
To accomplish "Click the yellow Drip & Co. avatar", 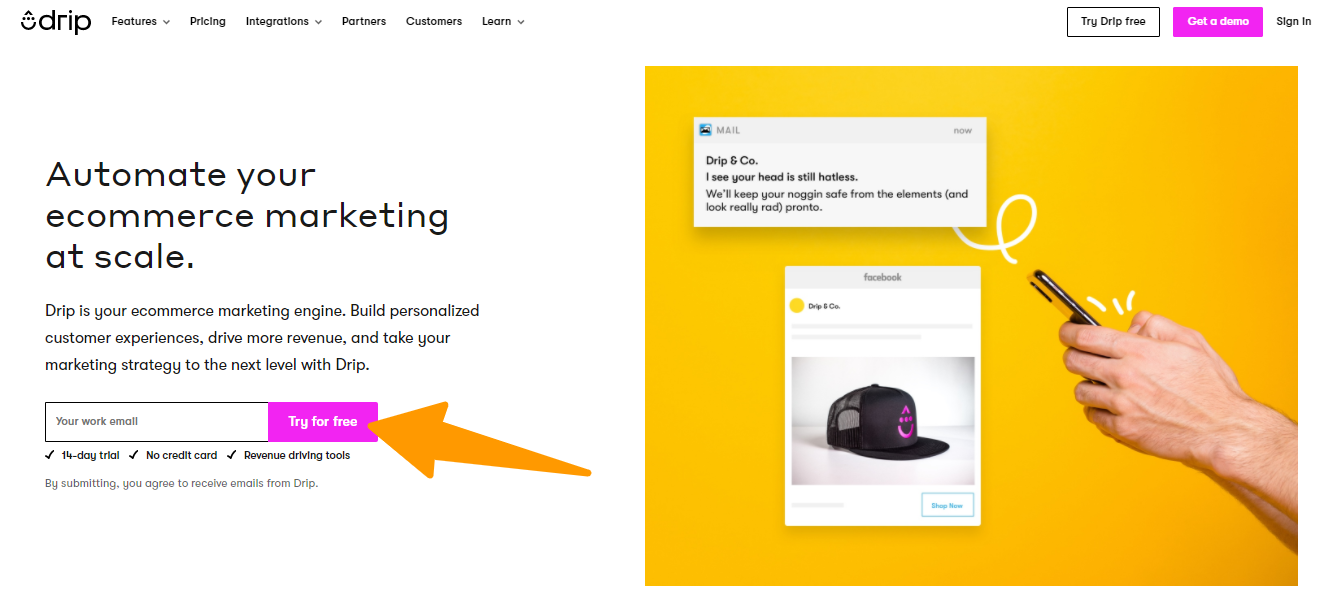I will click(797, 306).
